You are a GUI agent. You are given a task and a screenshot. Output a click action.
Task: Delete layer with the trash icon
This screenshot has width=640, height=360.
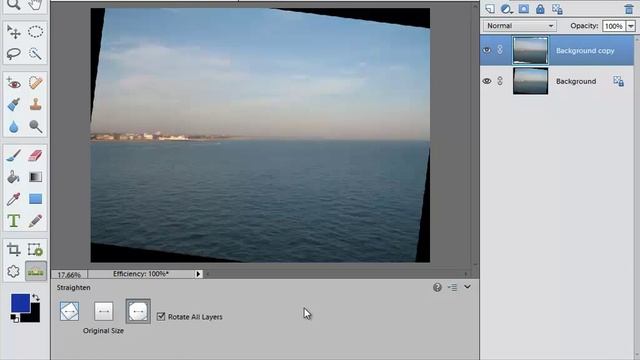(x=629, y=9)
